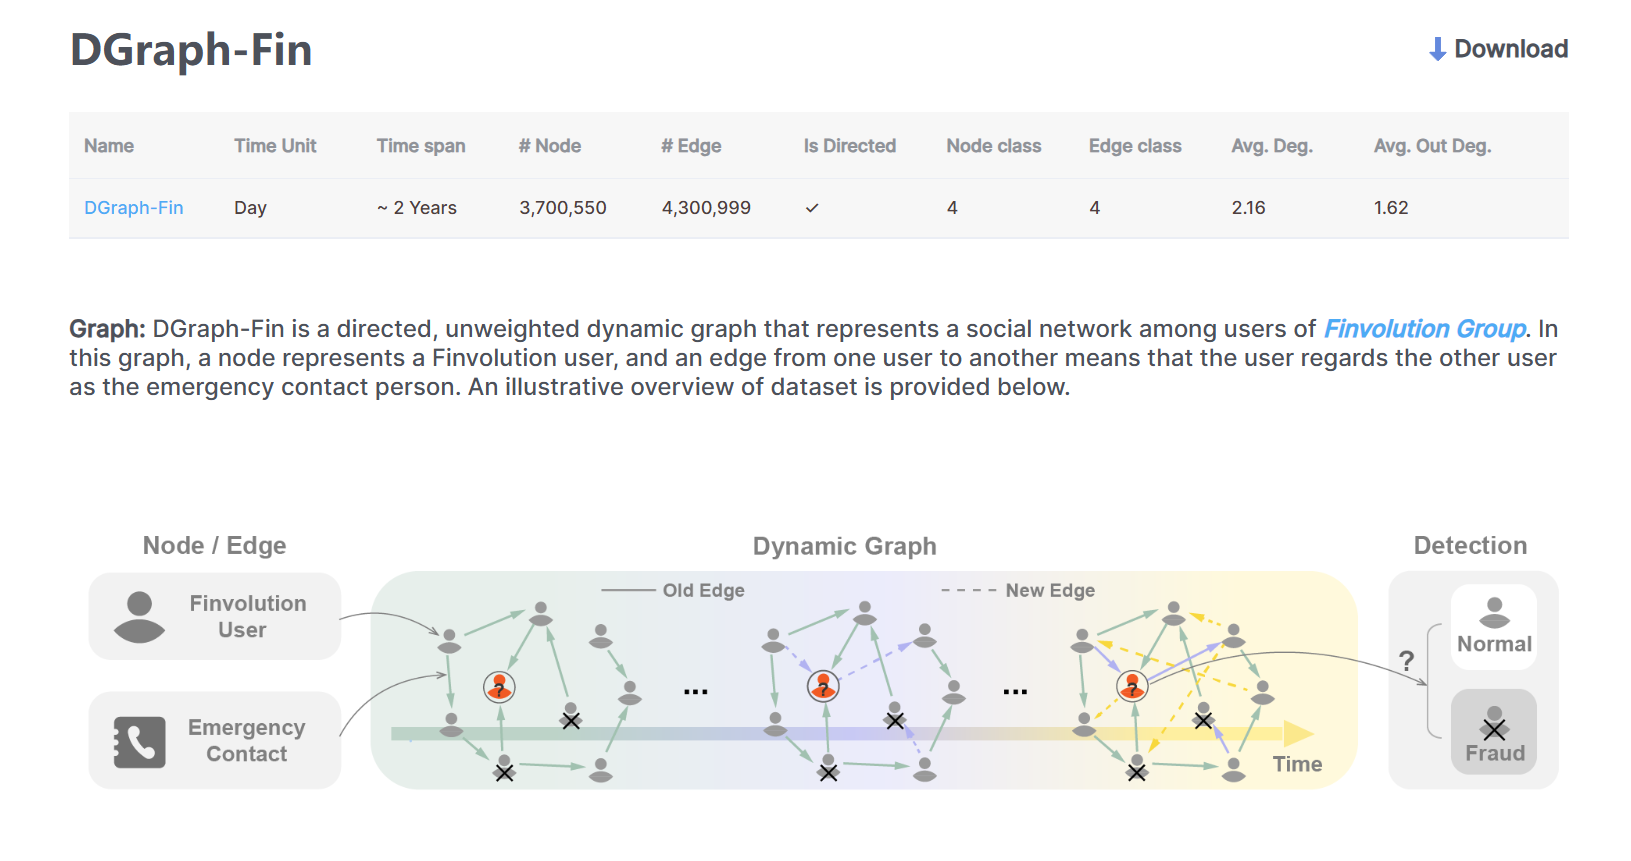
Task: Click the Finvolution User person icon
Action: (140, 617)
